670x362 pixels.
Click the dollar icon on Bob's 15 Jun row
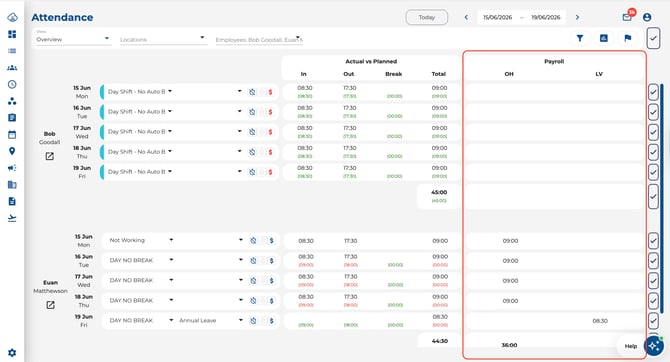click(x=270, y=92)
